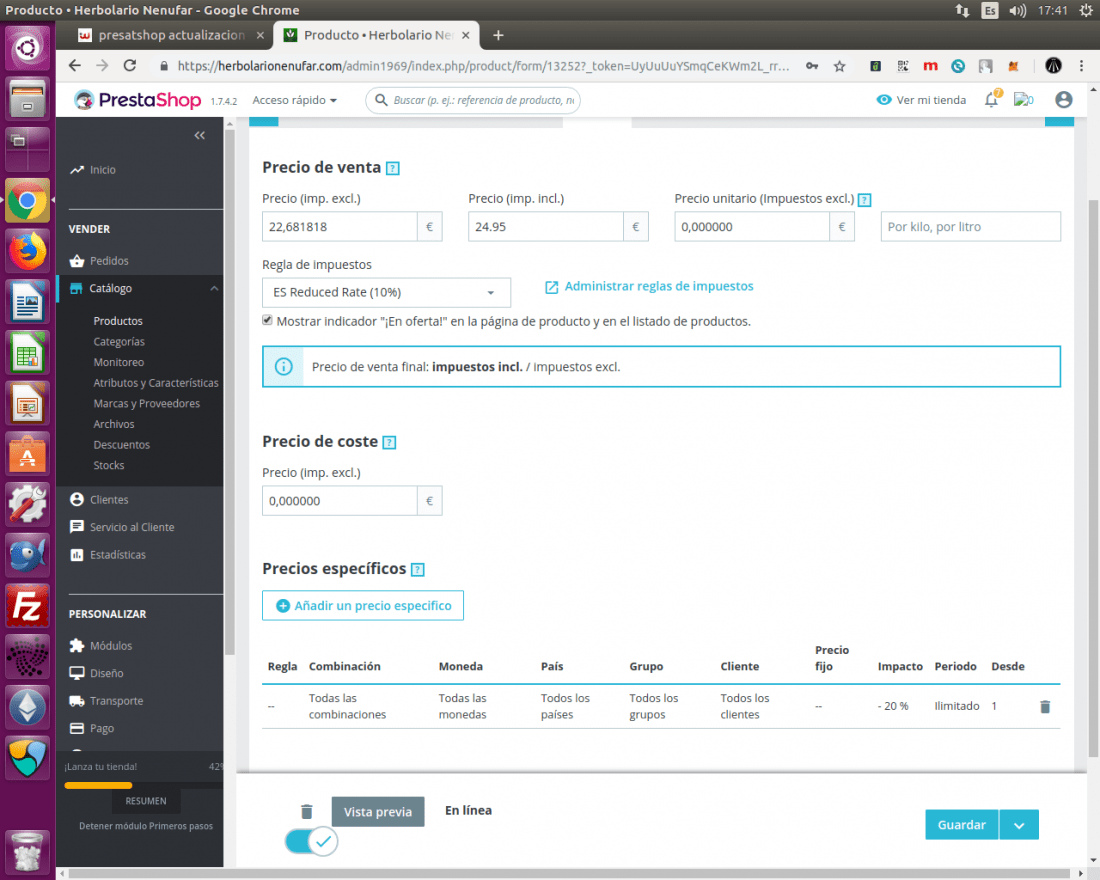Viewport: 1100px width, 880px height.
Task: Click the Precio unitario input field
Action: 752,227
